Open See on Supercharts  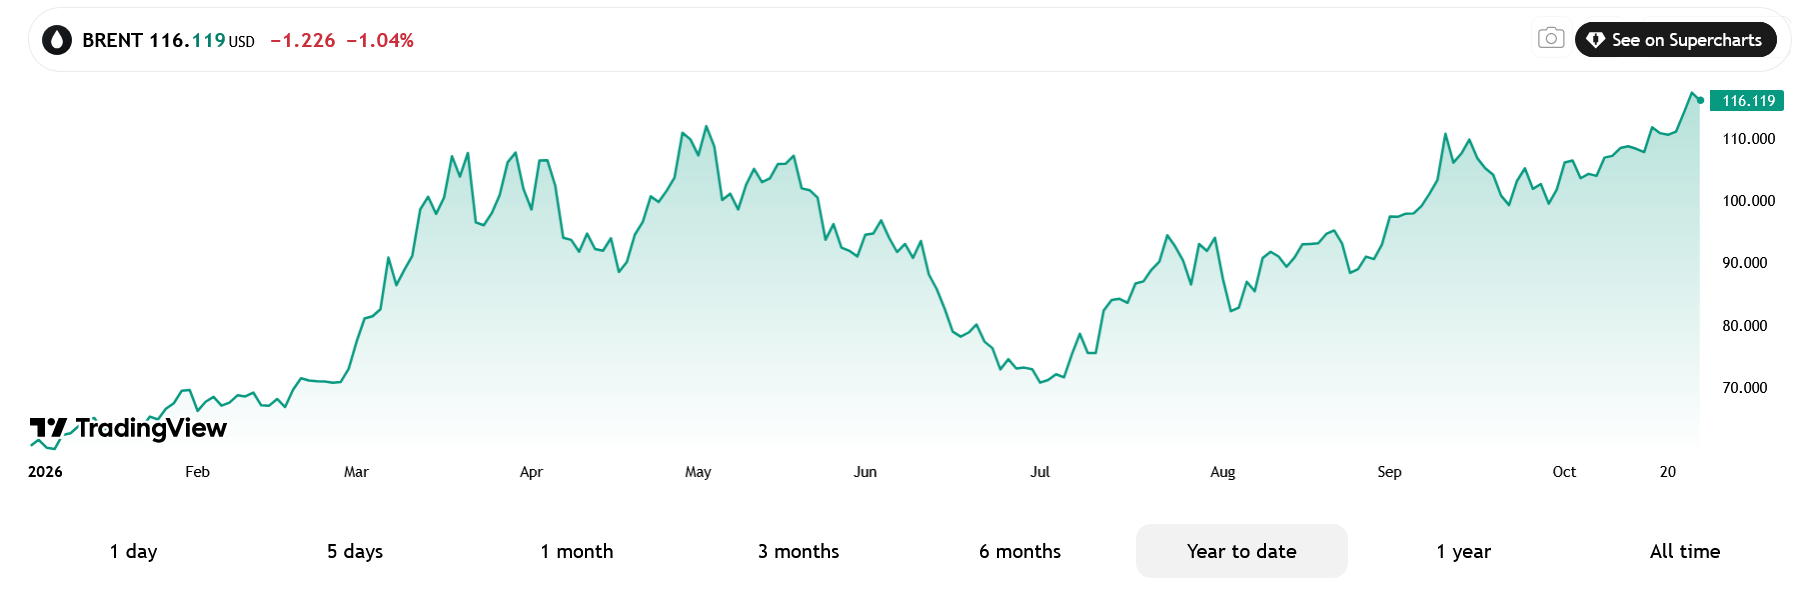tap(1676, 40)
